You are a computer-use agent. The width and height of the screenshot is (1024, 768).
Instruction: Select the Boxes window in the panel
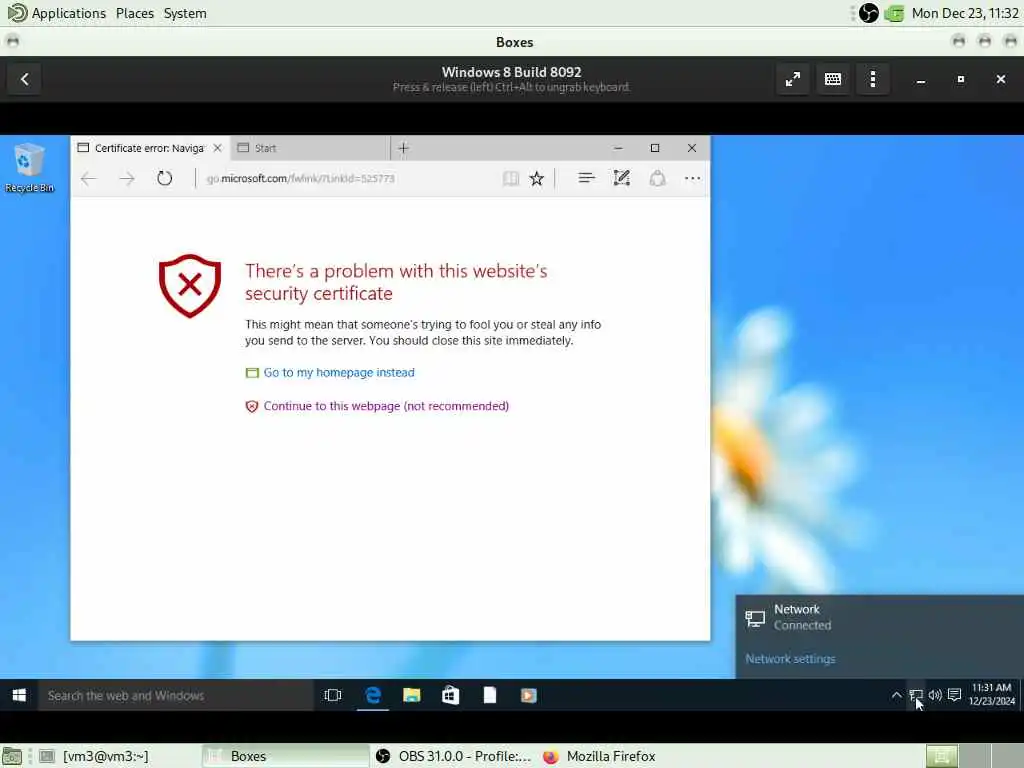(285, 756)
